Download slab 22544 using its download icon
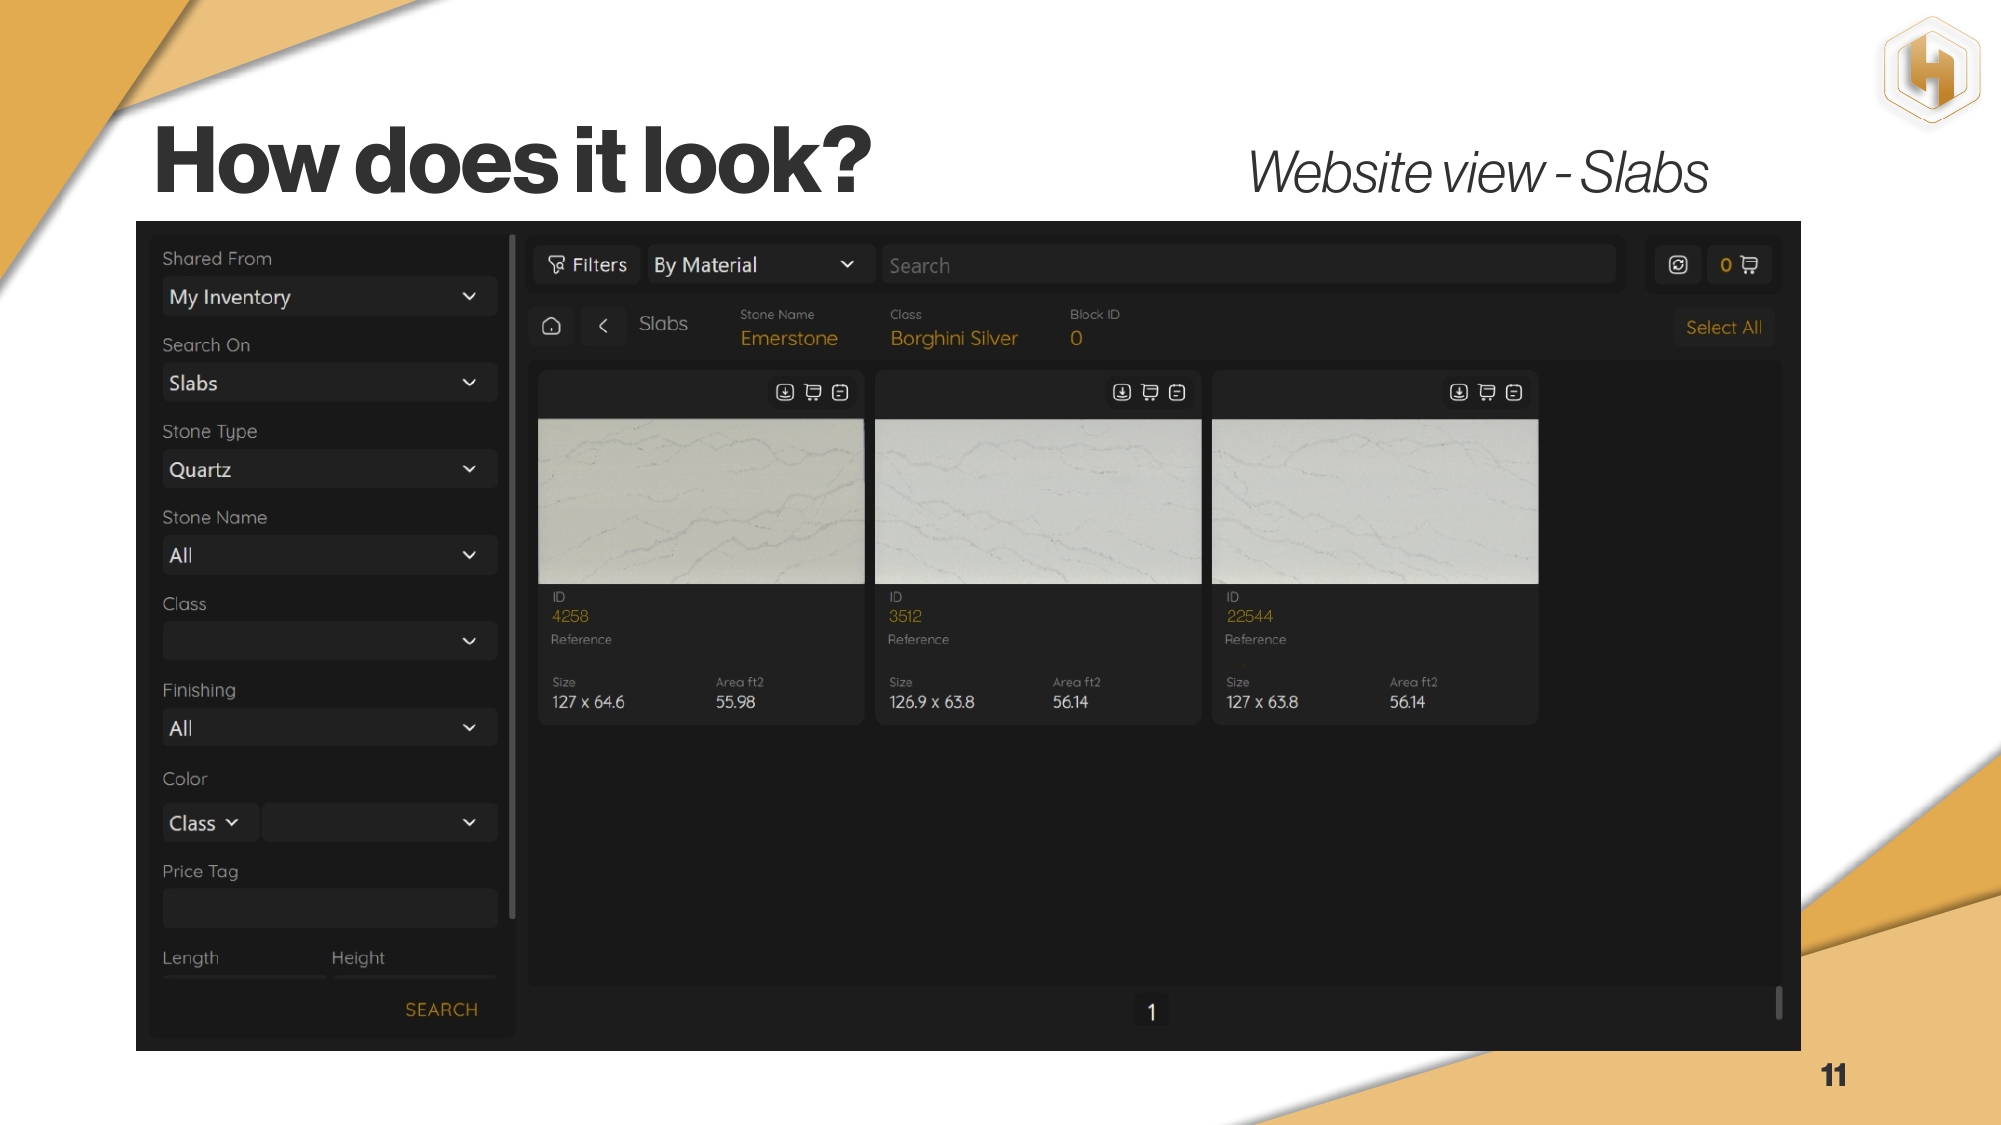This screenshot has height=1125, width=2001. click(x=1459, y=393)
